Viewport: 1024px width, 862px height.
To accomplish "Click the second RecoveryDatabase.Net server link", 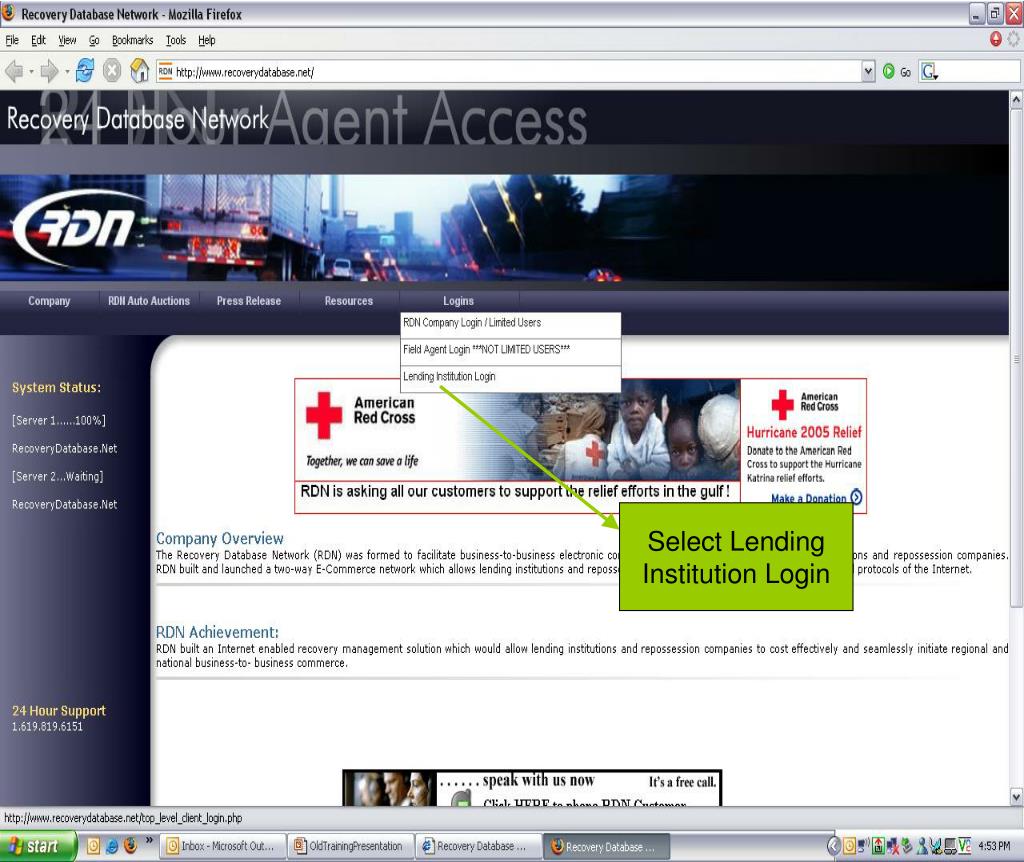I will (65, 505).
